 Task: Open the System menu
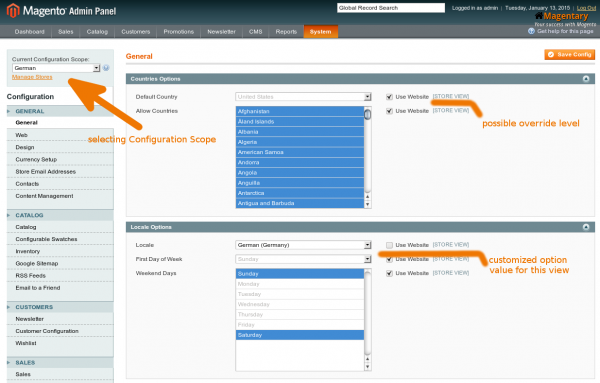321,32
